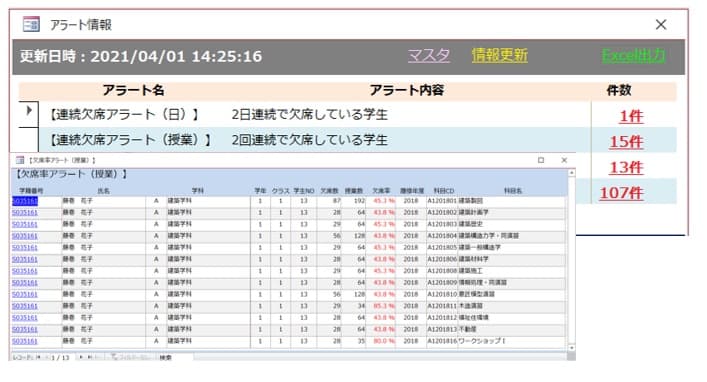
Task: Go to the first record in navigation bar
Action: [x=39, y=357]
